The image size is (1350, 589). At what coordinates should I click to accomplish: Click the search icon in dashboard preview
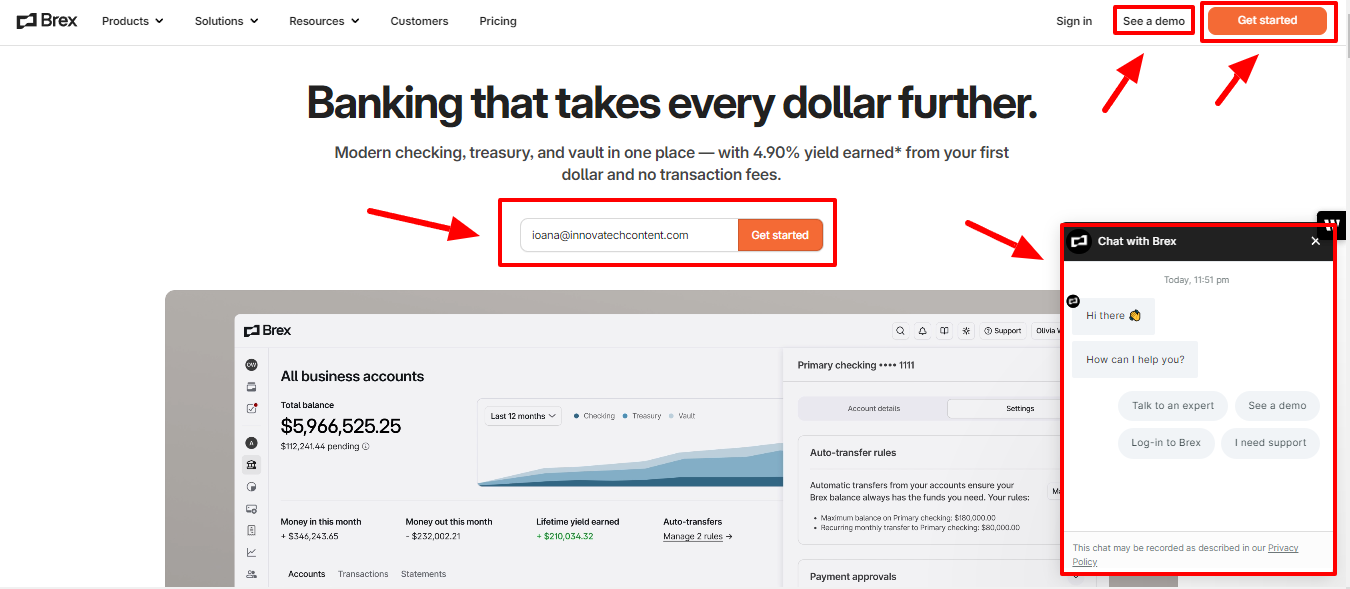point(901,330)
